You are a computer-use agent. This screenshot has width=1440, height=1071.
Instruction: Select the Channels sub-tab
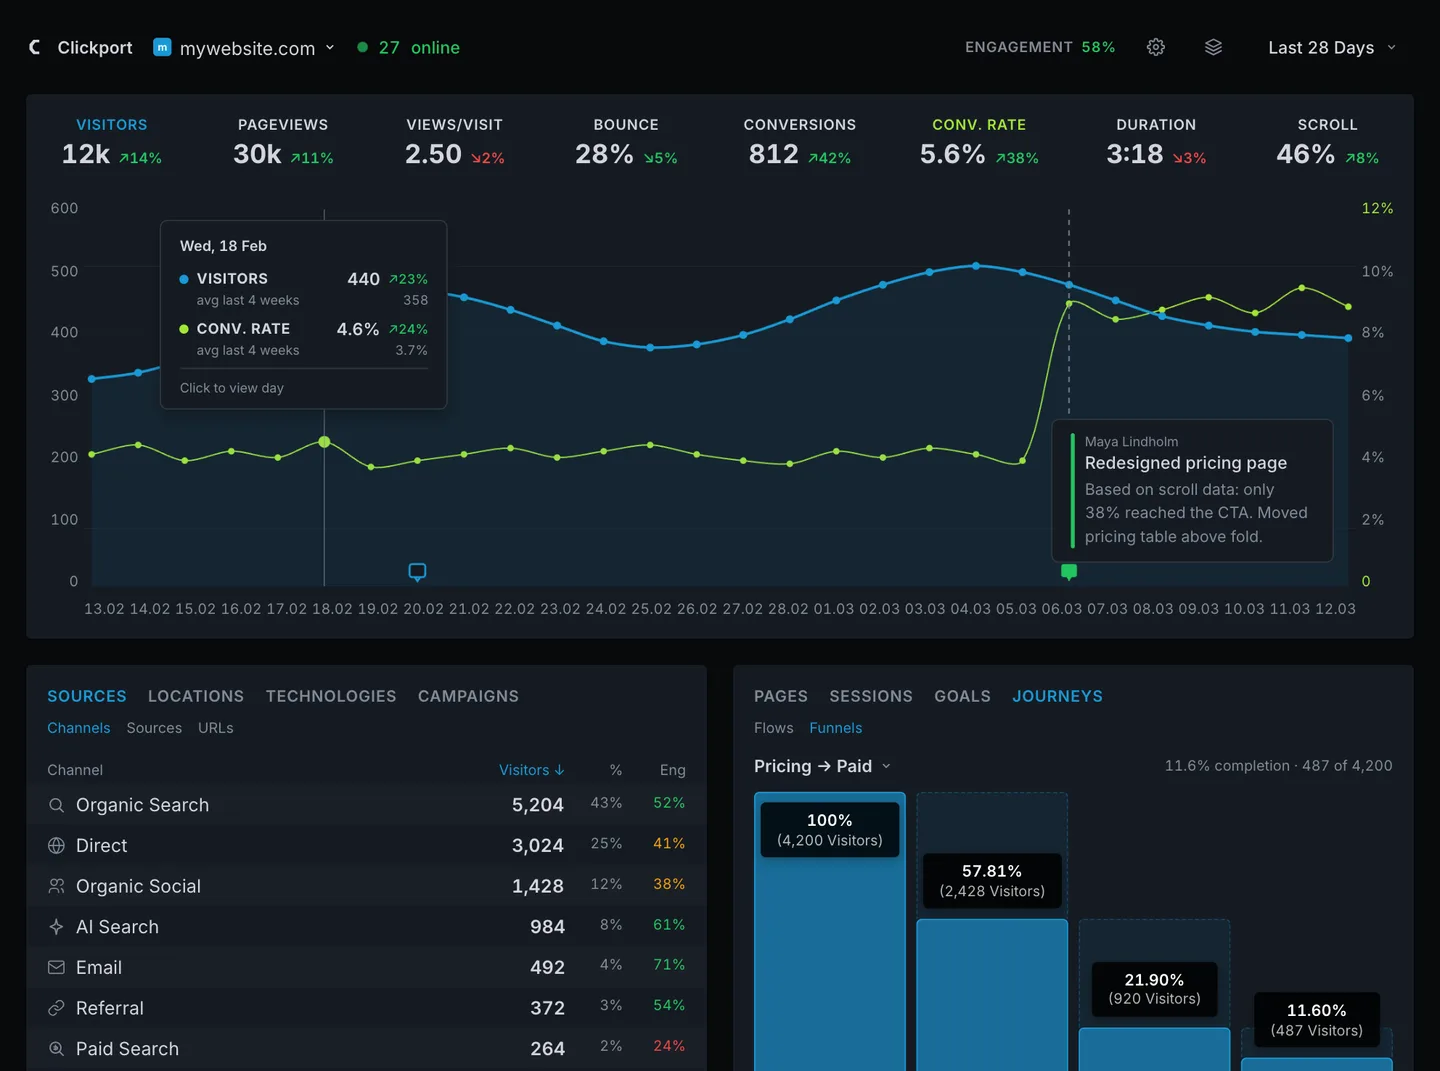(79, 728)
